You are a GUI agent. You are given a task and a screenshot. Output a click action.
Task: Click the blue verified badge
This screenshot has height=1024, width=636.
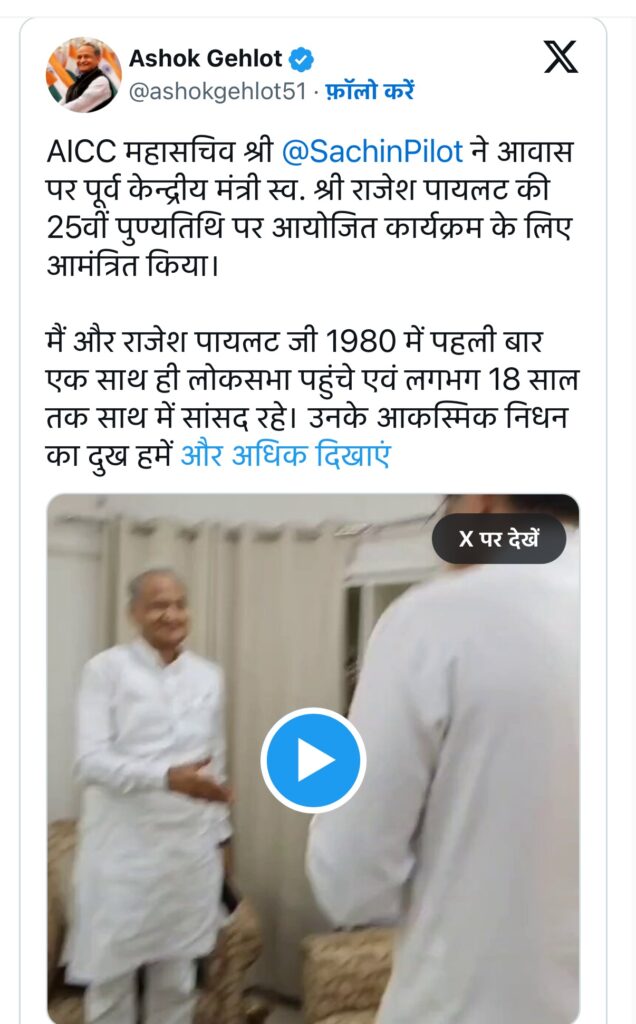click(x=301, y=59)
